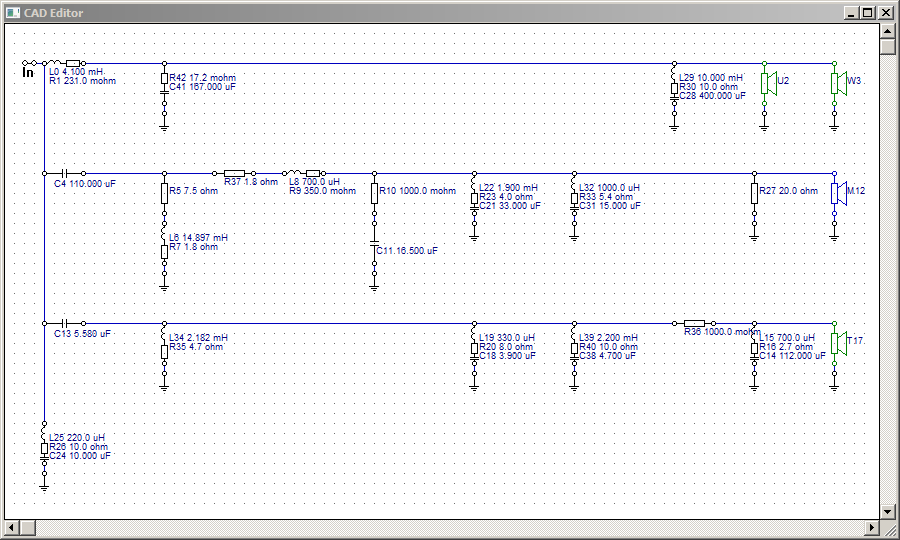The height and width of the screenshot is (540, 900).
Task: Click the R37 1.8 ohm resistor
Action: [234, 173]
